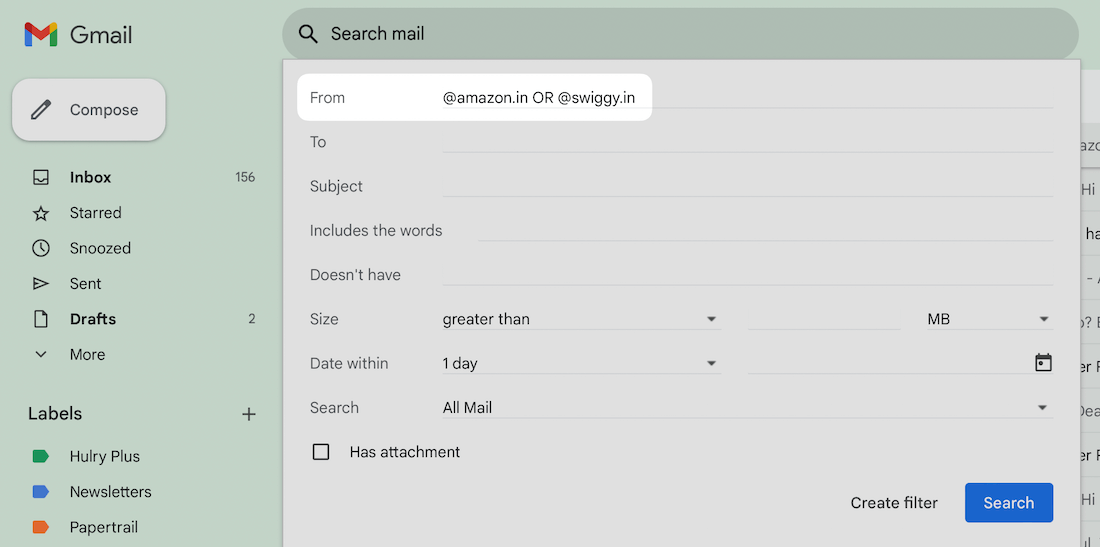Expand the Date within '1 day' dropdown
This screenshot has width=1100, height=547.
pyautogui.click(x=580, y=363)
